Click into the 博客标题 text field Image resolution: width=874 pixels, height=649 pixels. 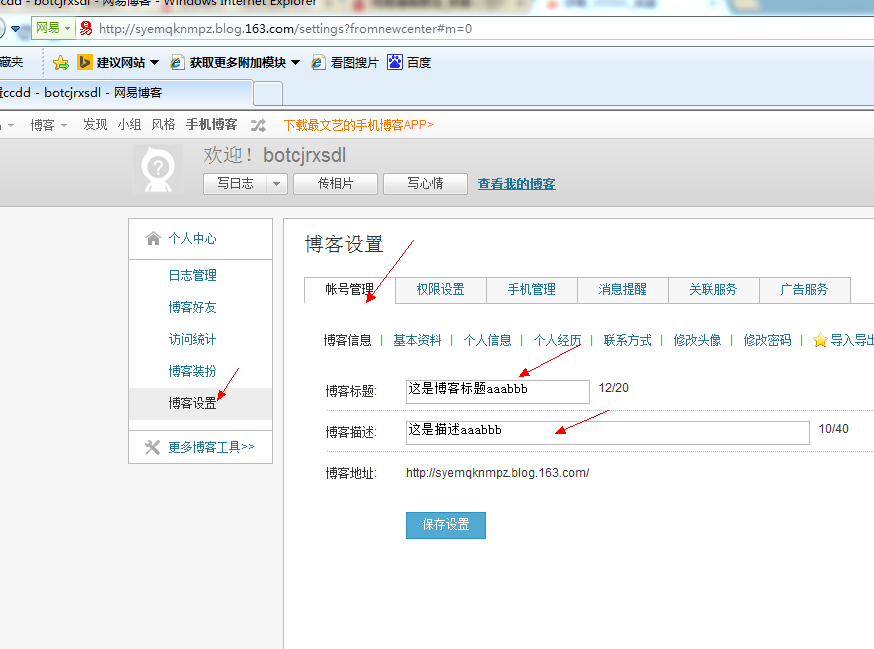[497, 390]
